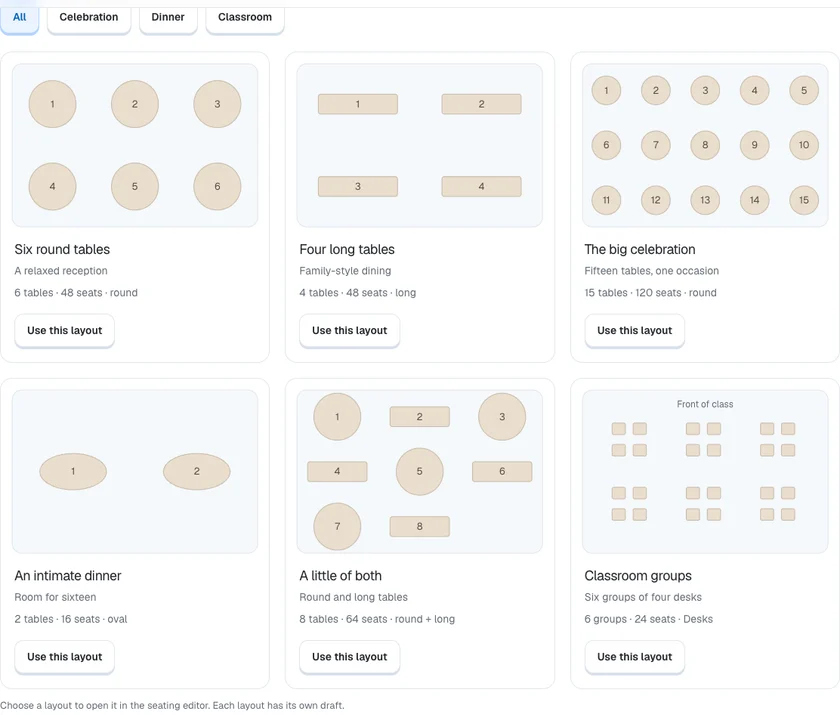Click the 'Room for sixteen' subtitle

coord(55,597)
